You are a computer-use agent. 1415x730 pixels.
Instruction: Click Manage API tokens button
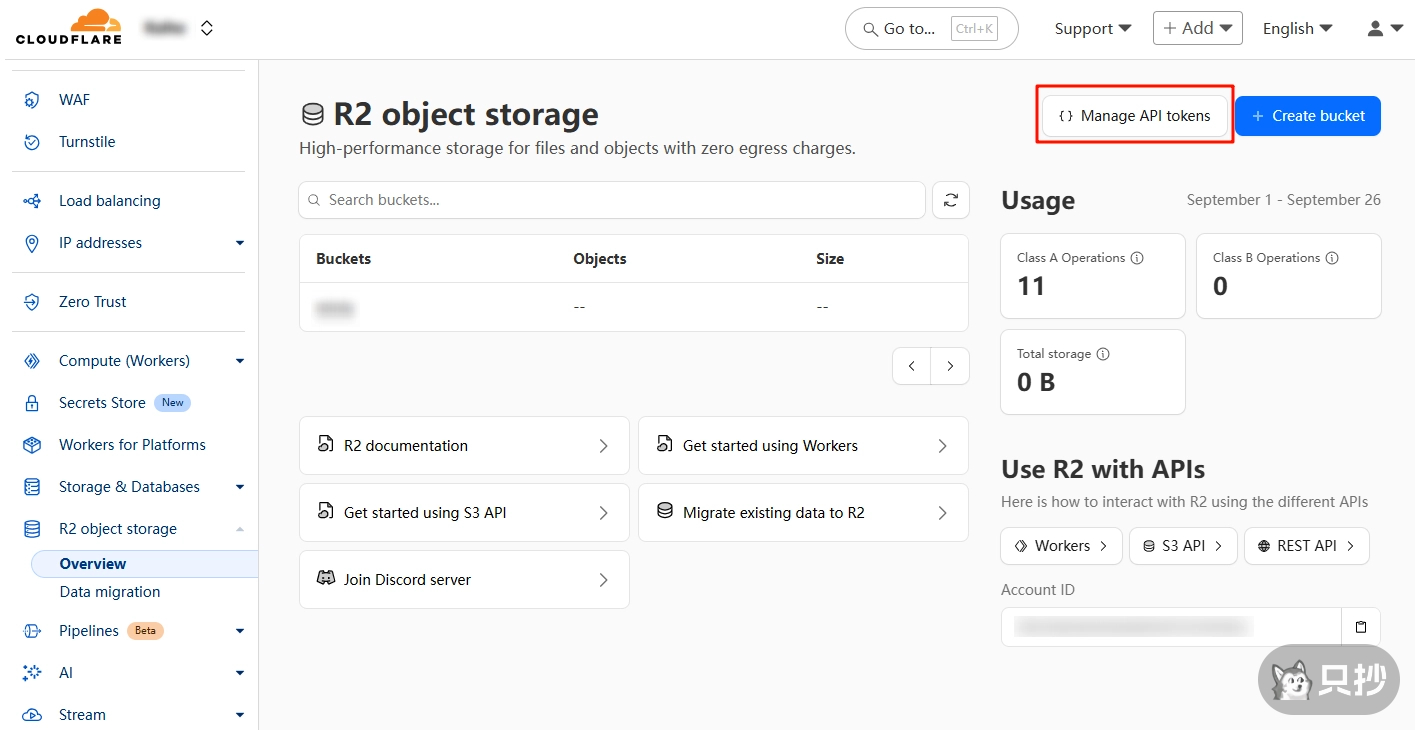tap(1134, 116)
